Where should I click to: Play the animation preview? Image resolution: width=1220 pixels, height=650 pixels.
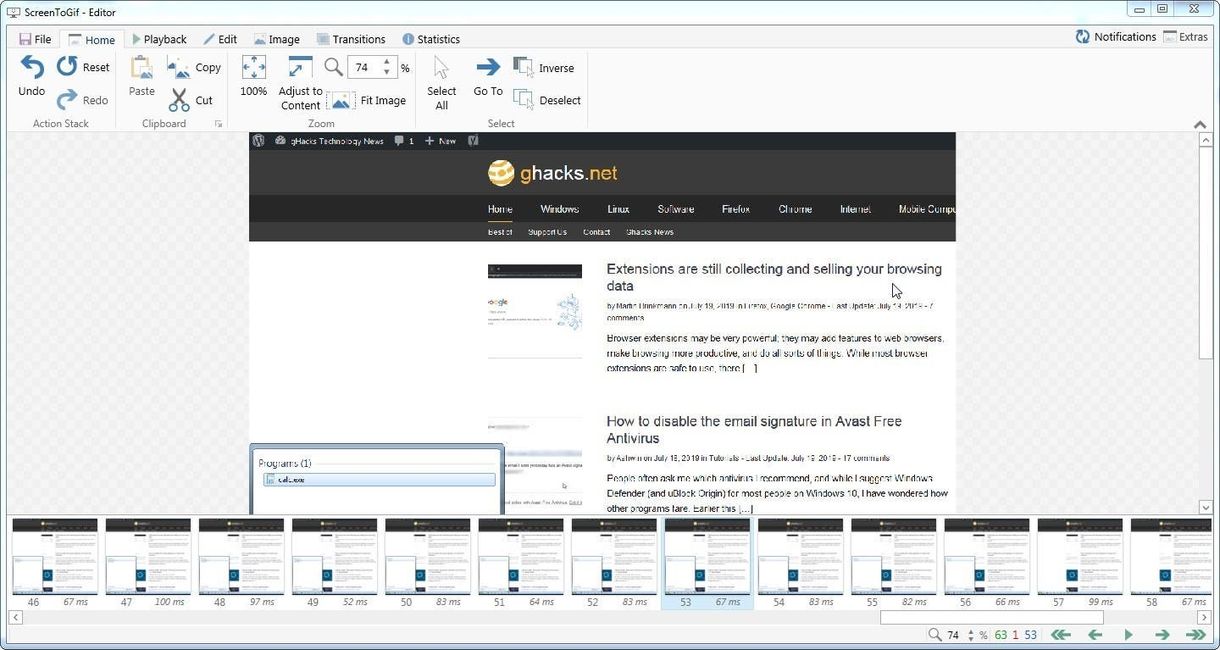point(1128,635)
